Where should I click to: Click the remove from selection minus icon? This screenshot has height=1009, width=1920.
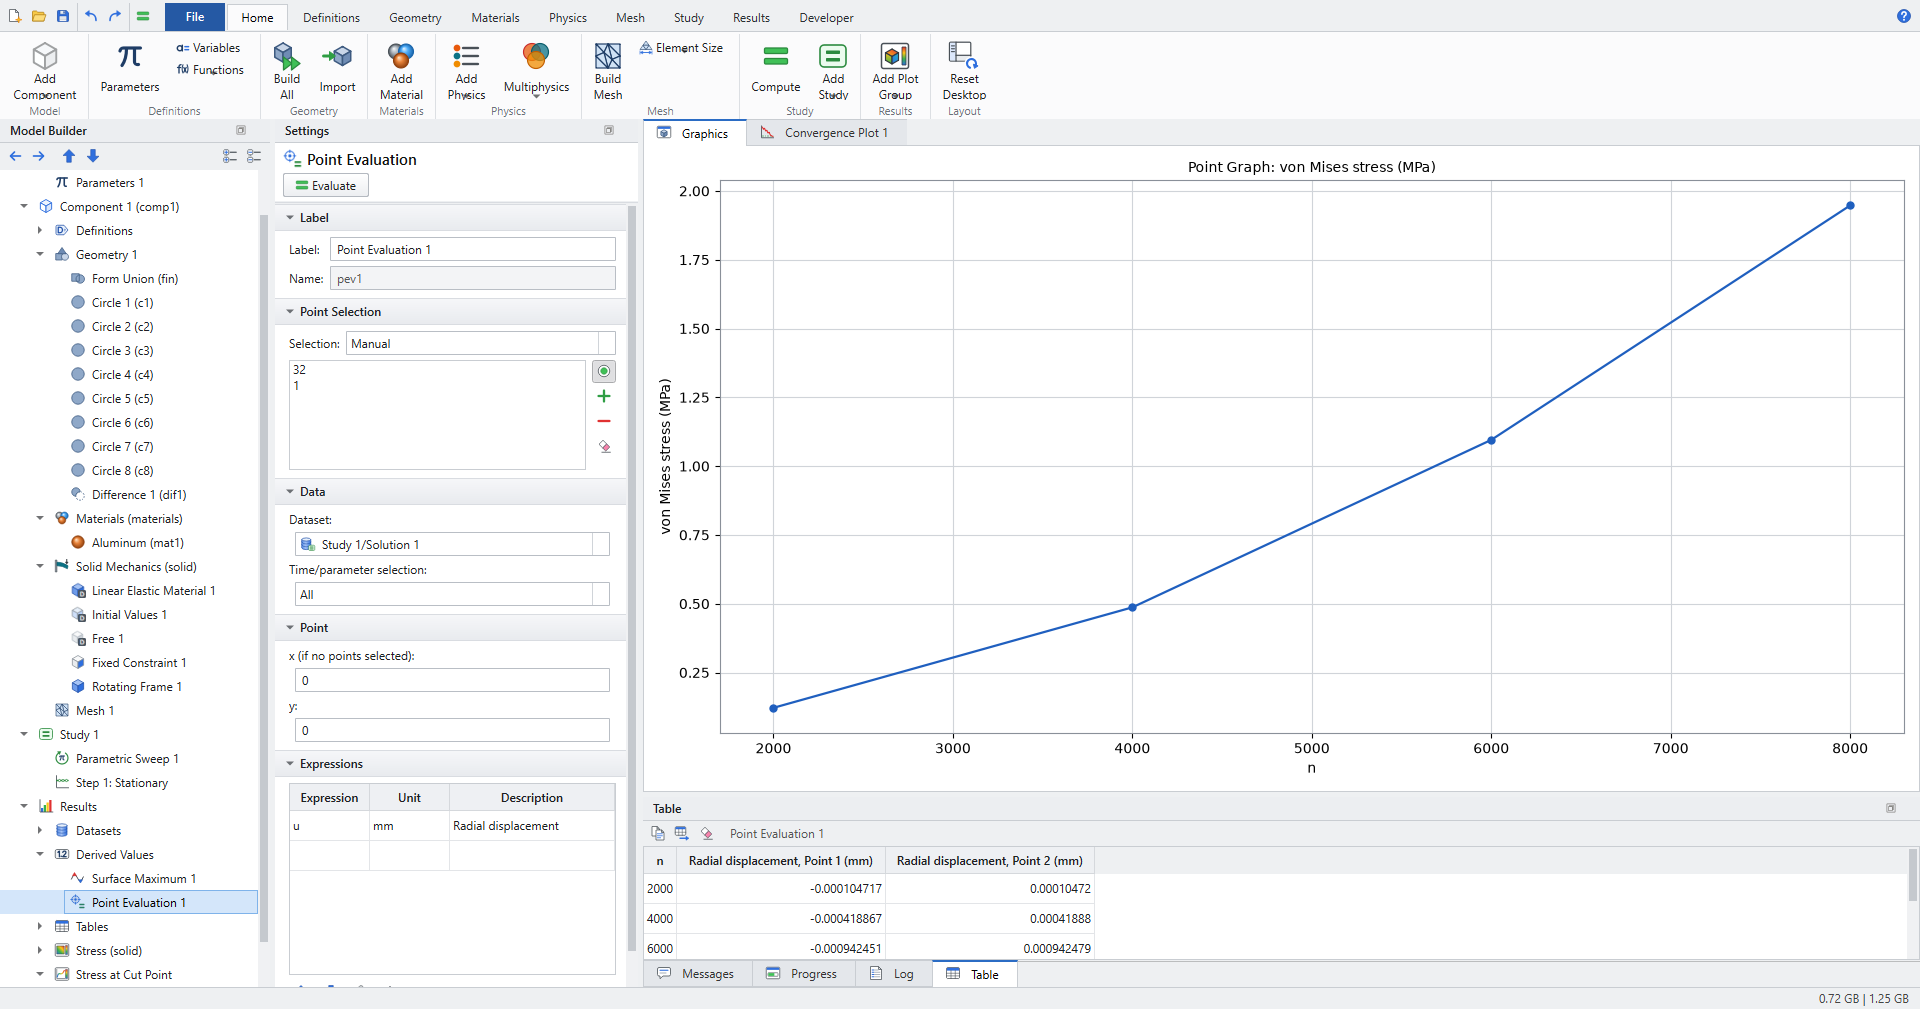pyautogui.click(x=604, y=421)
